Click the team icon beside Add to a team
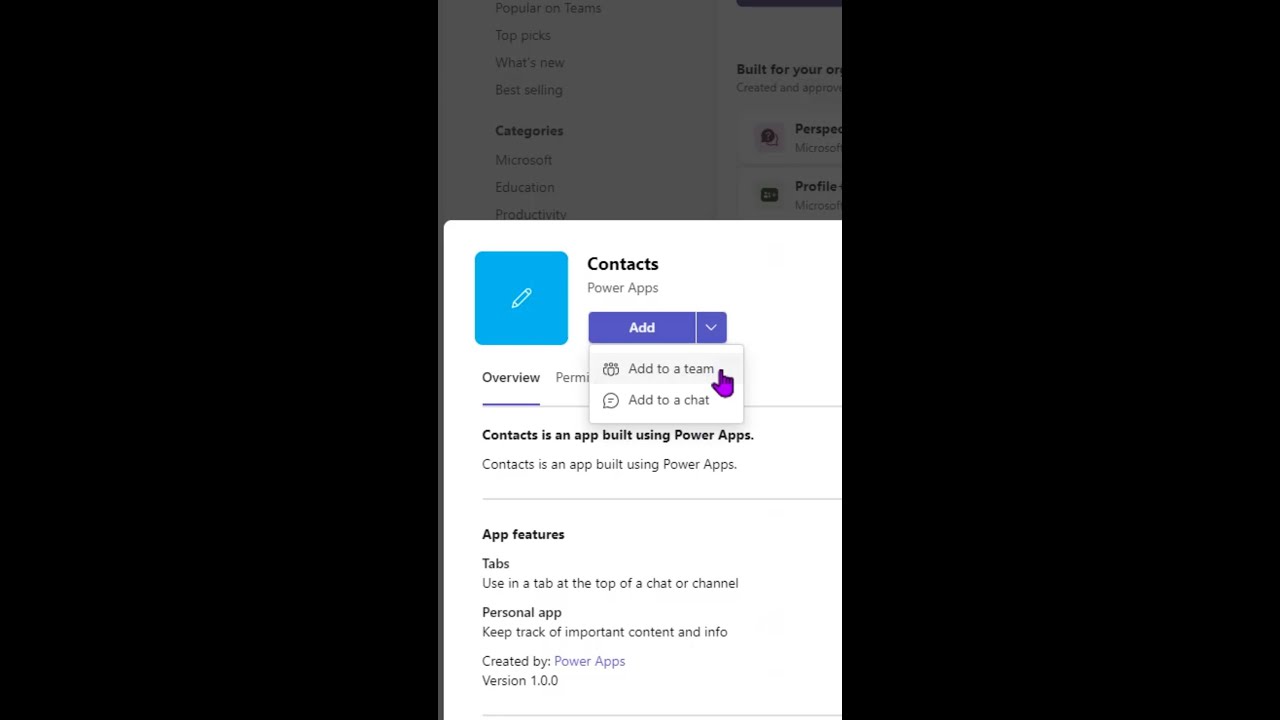The width and height of the screenshot is (1280, 720). pyautogui.click(x=611, y=369)
